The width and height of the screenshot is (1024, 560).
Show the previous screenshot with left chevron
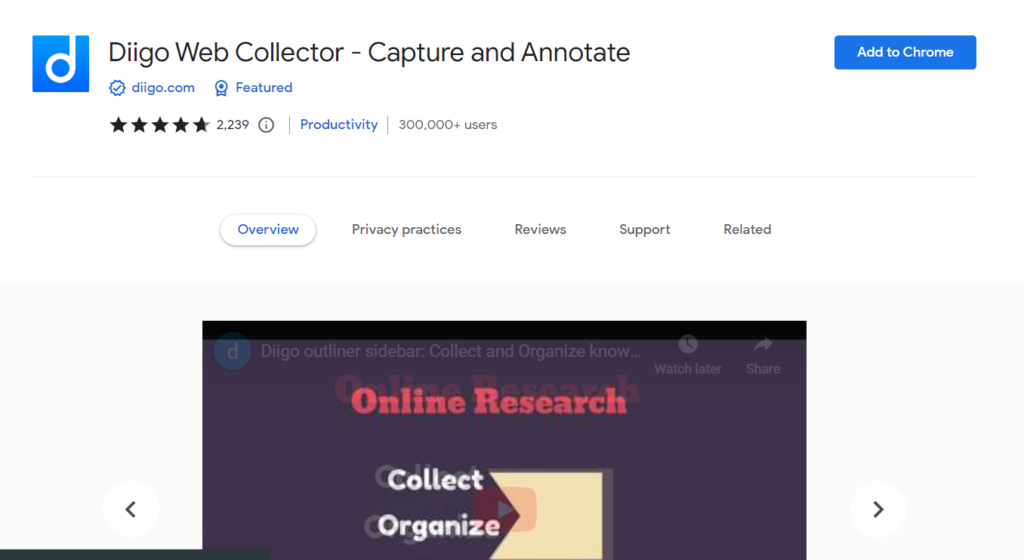(x=131, y=509)
